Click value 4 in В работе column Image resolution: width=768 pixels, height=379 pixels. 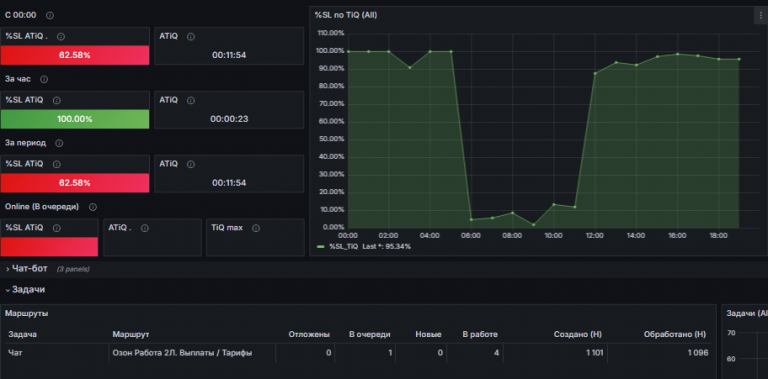pyautogui.click(x=497, y=353)
